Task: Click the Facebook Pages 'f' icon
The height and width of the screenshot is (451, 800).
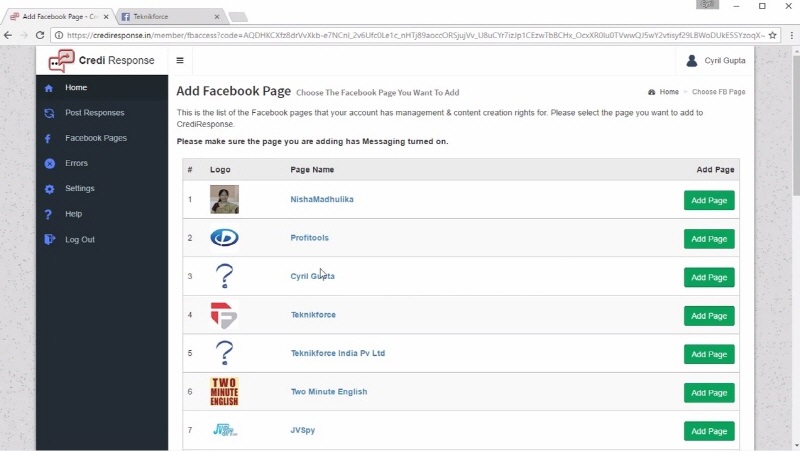Action: (48, 138)
